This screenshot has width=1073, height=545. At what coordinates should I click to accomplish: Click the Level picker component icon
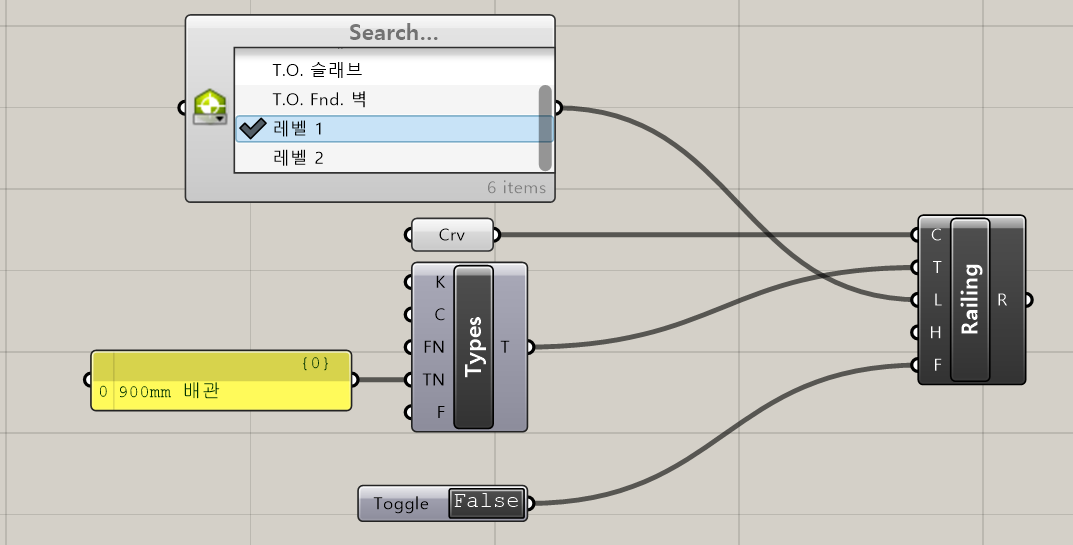(x=209, y=107)
